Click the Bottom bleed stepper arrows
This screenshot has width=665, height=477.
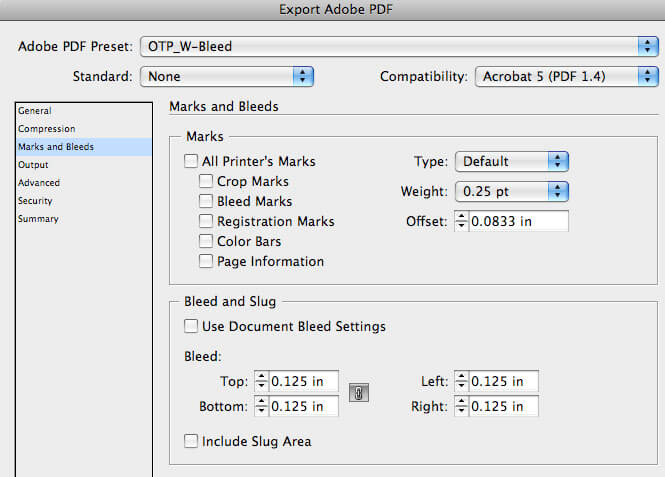[261, 406]
